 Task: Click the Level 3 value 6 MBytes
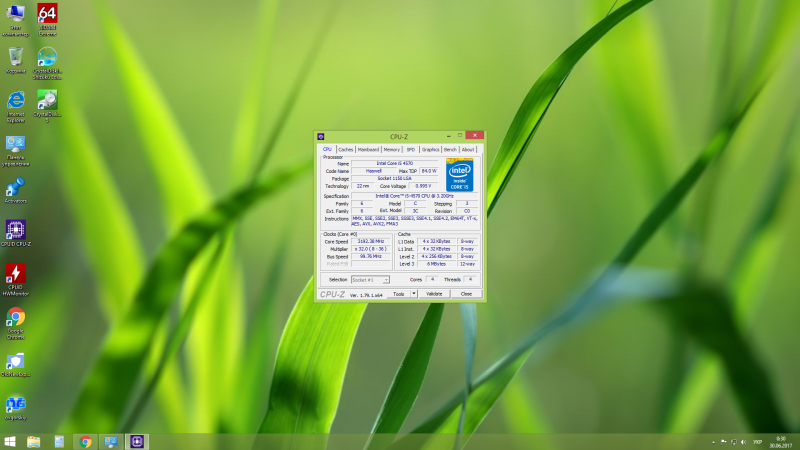pos(437,264)
